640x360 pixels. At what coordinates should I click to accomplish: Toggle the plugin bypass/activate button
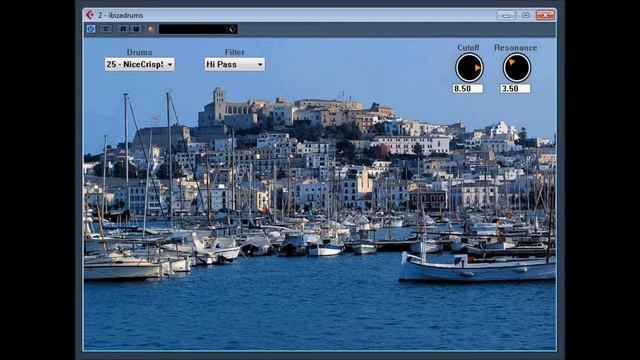[91, 29]
